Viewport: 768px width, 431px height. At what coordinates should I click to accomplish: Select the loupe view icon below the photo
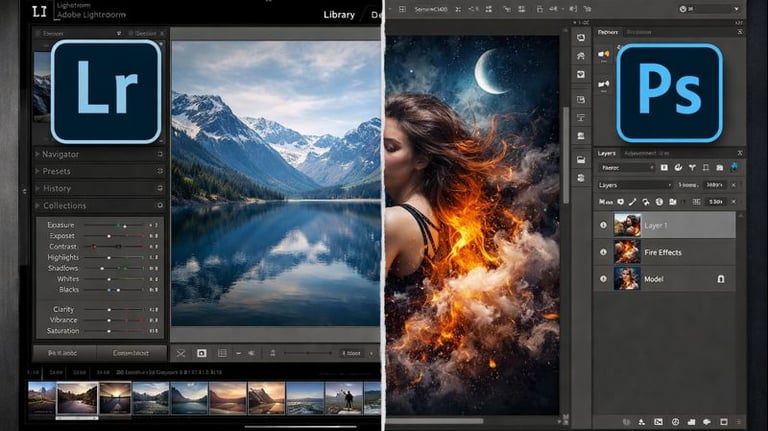[201, 353]
